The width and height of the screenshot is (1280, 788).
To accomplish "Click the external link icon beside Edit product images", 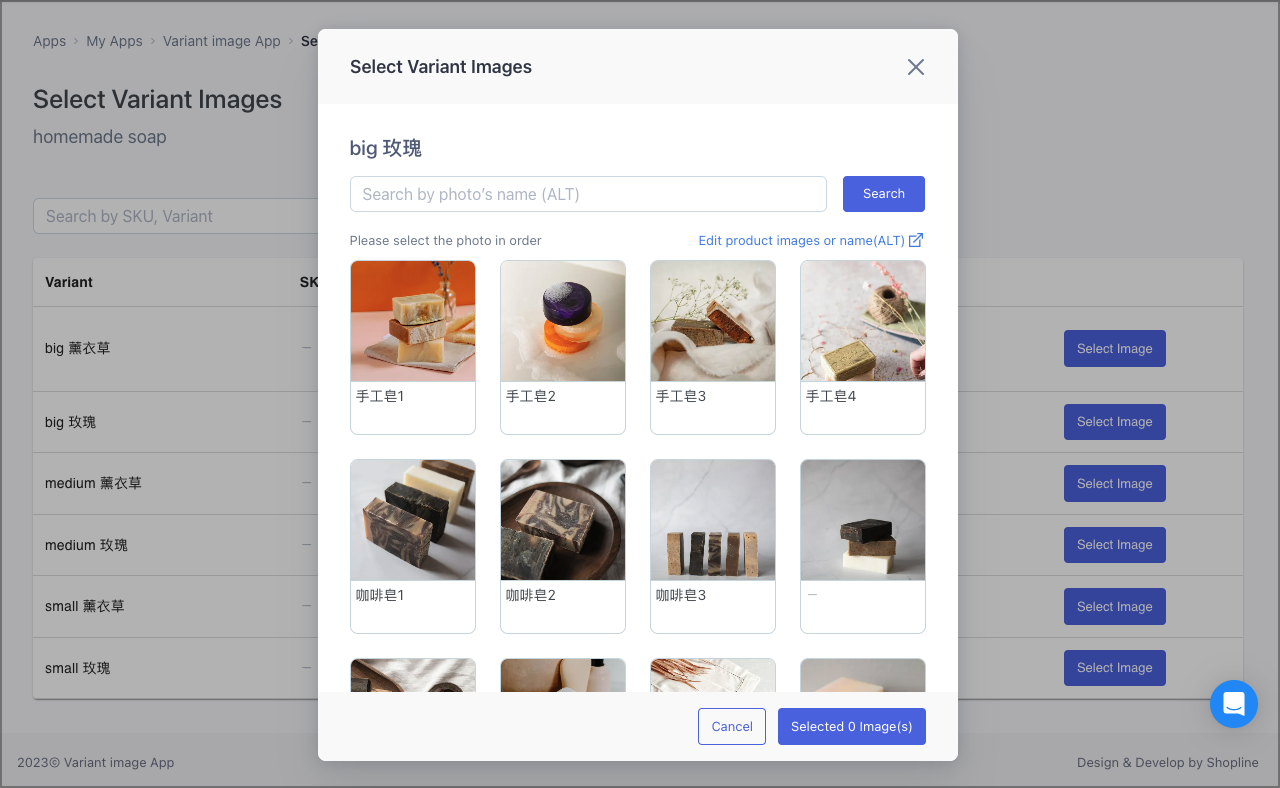I will click(x=916, y=240).
